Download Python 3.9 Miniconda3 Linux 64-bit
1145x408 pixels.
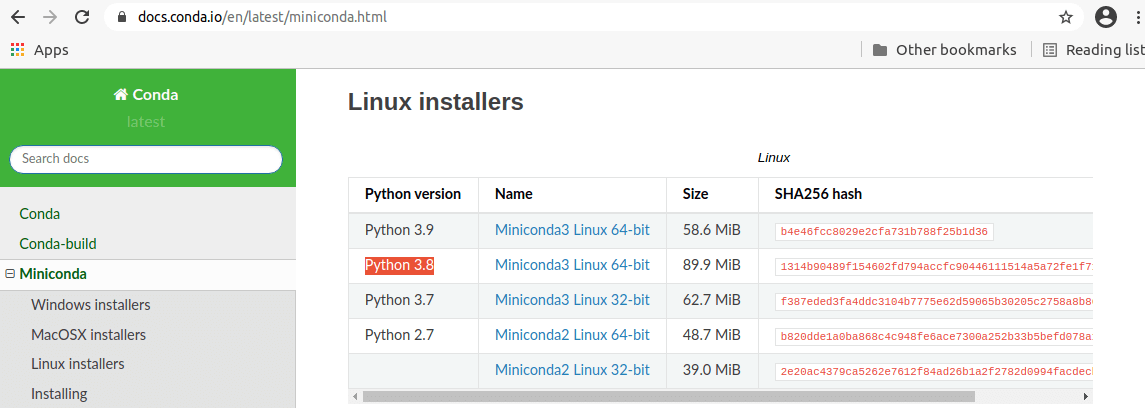point(572,231)
